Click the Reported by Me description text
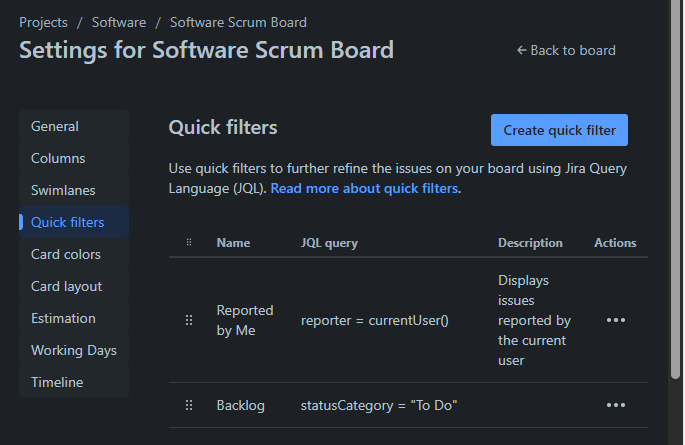The height and width of the screenshot is (445, 685). pos(534,320)
